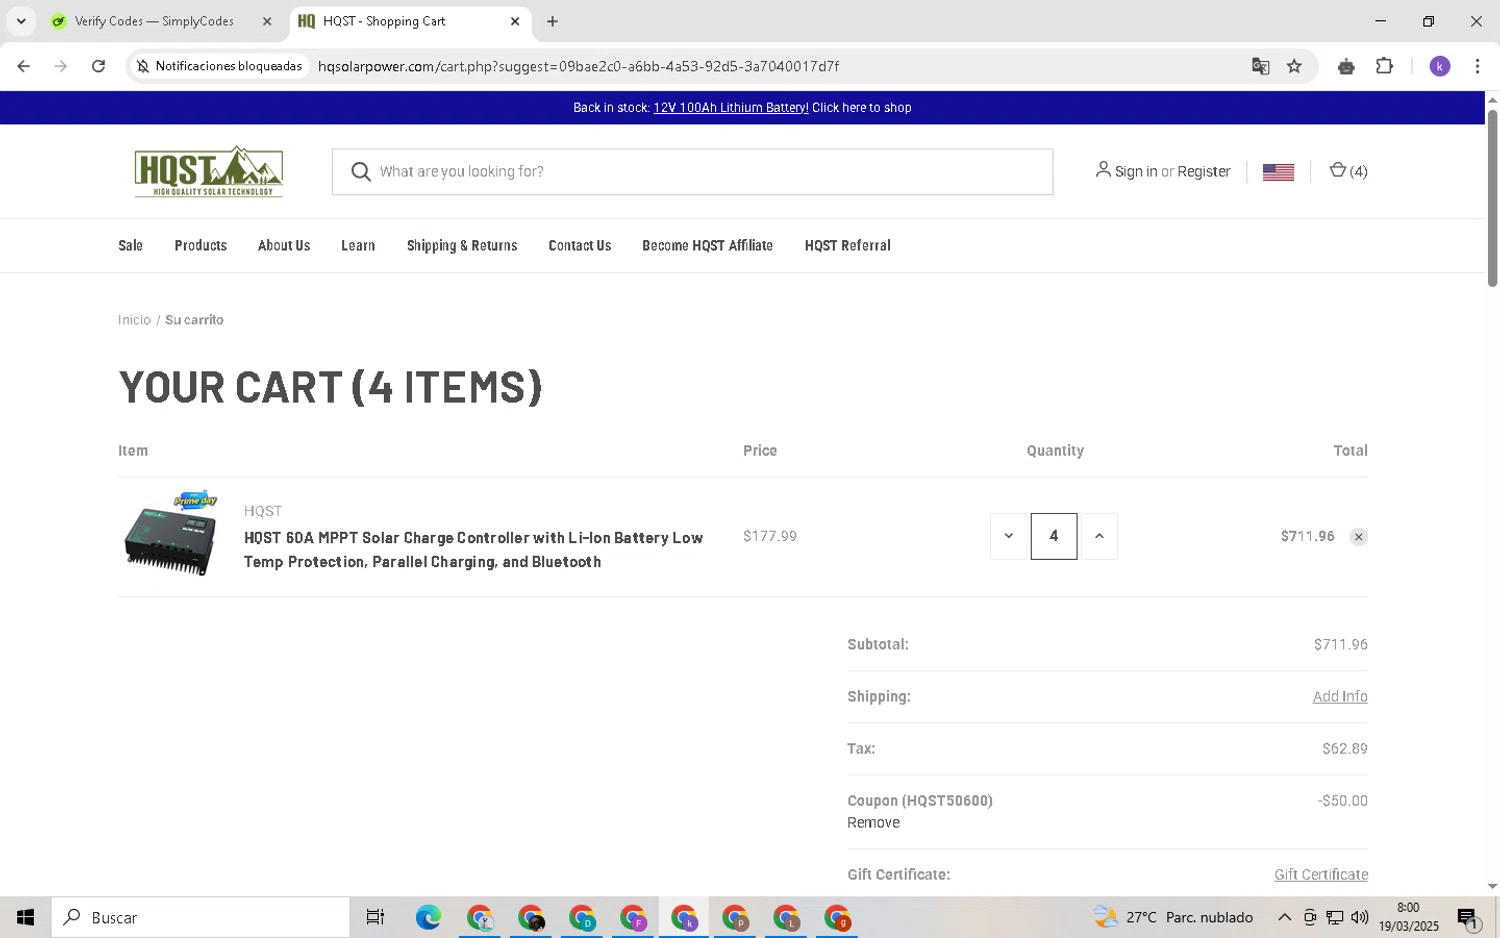Open the notification center icon
This screenshot has width=1500, height=938.
click(1468, 917)
